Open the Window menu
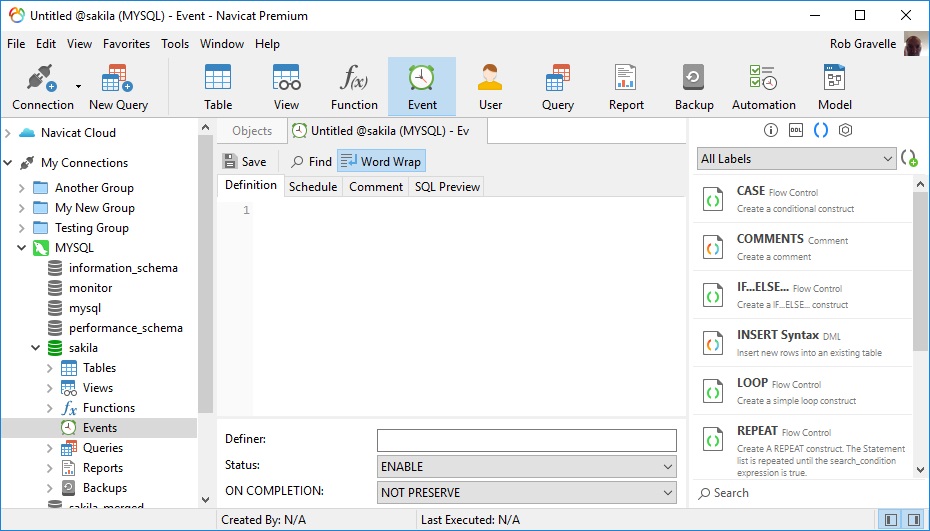 click(222, 44)
